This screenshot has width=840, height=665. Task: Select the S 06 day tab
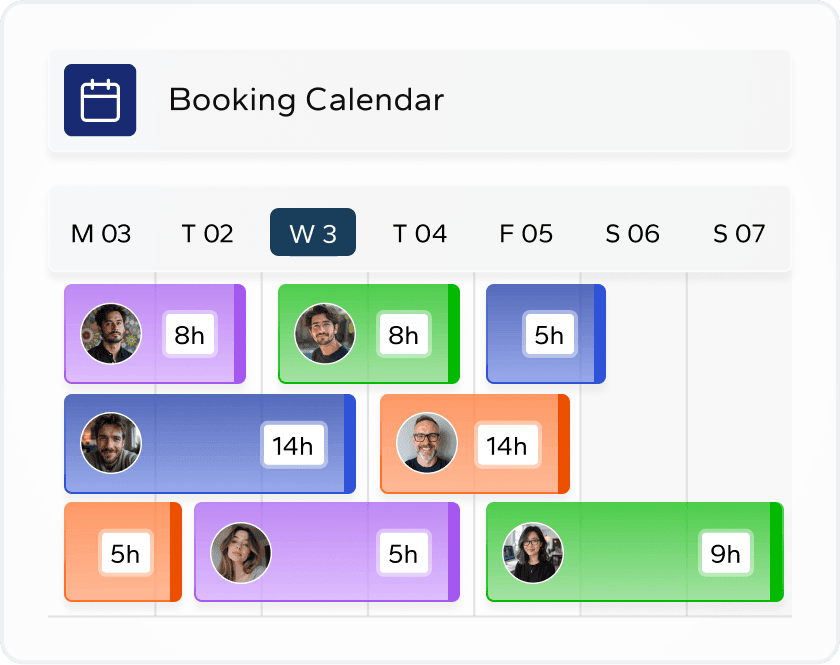click(x=632, y=234)
